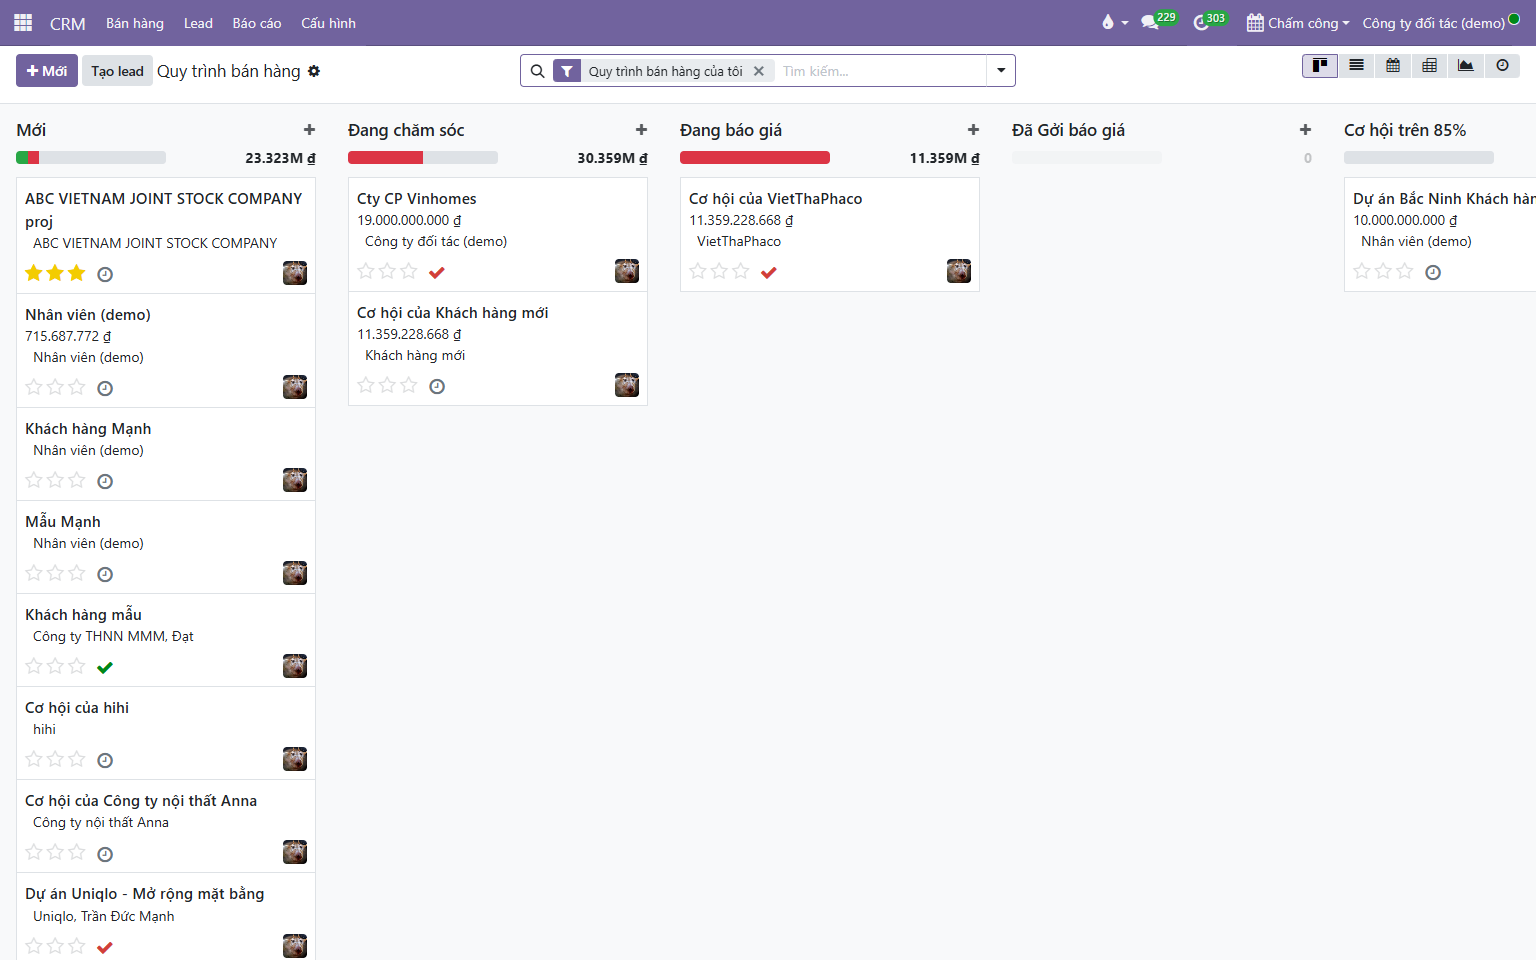1536x960 pixels.
Task: Quick add a card in Đang báo giá column
Action: pyautogui.click(x=974, y=130)
